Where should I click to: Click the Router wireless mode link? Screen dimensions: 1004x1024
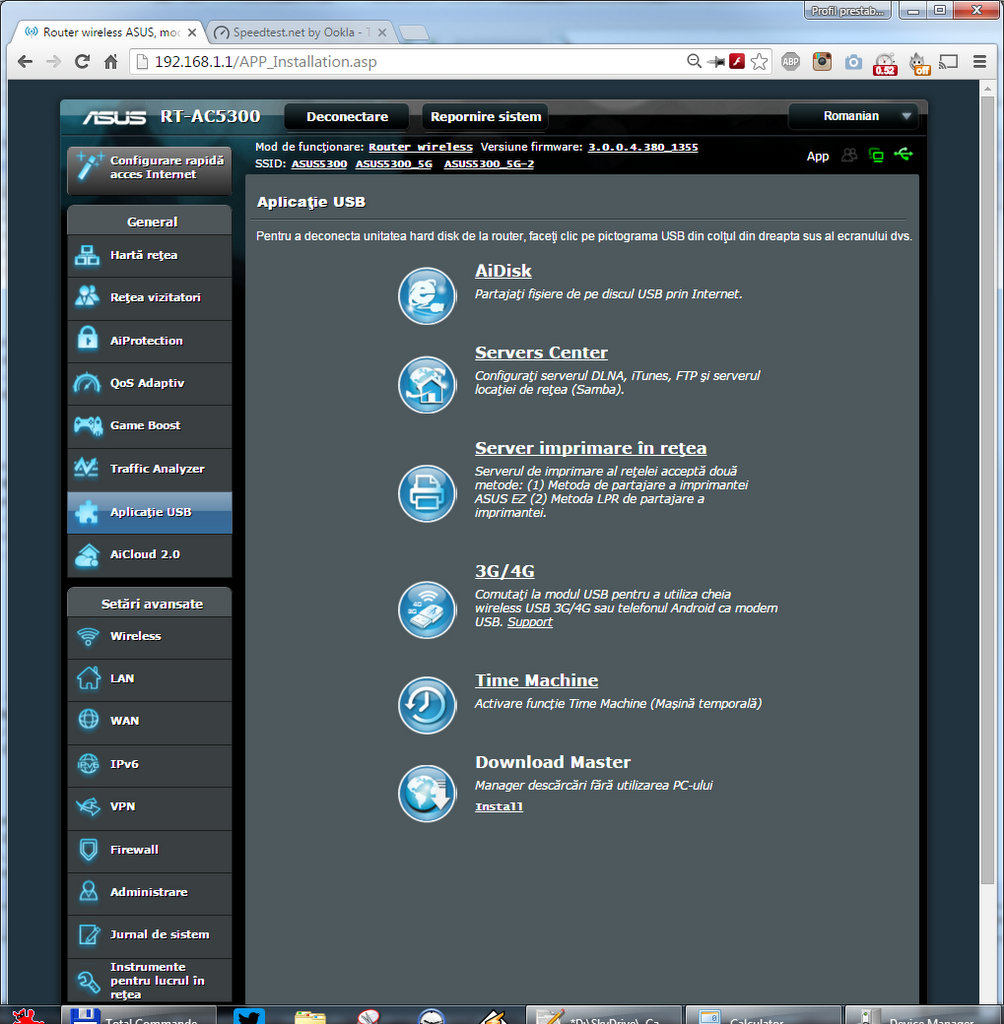(421, 148)
